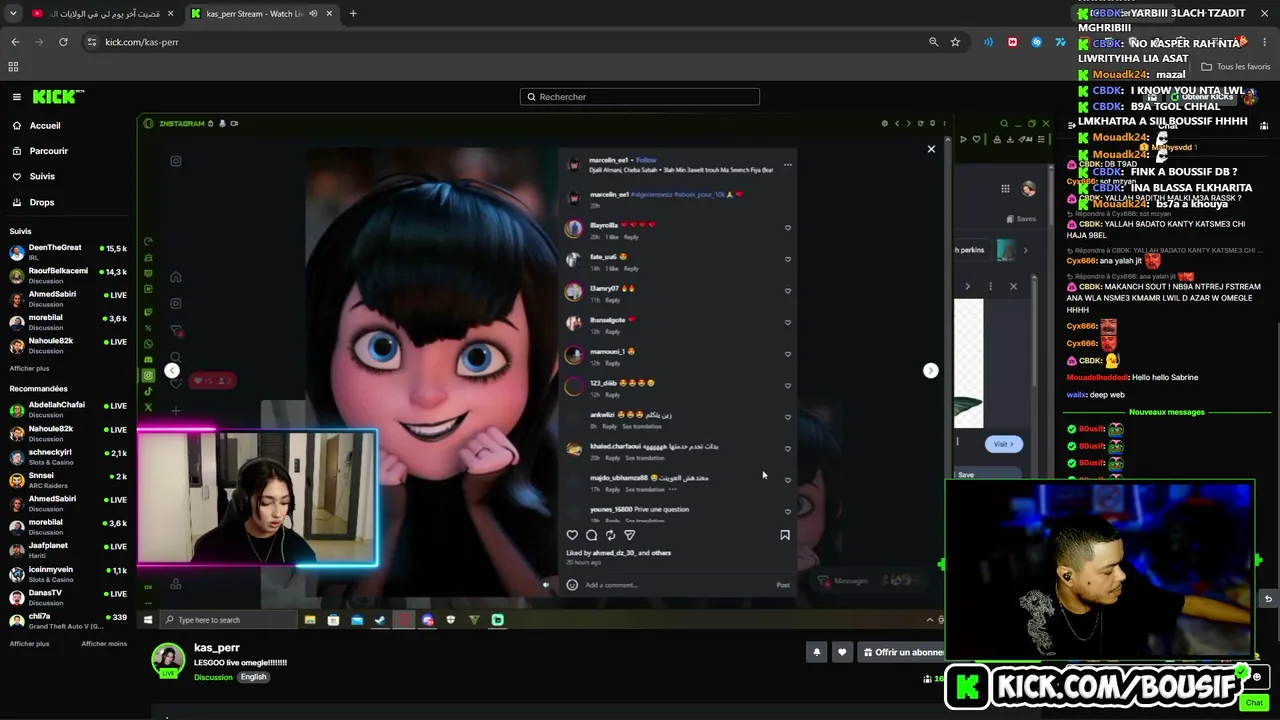Click Windows Start button in stream
Viewport: 1280px width, 720px height.
click(147, 620)
